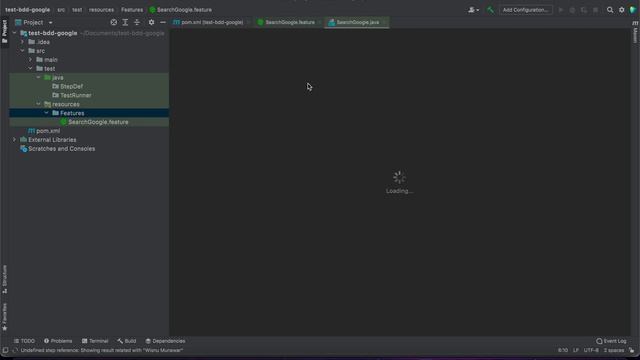Viewport: 640px width, 360px height.
Task: Change file encoding UTF-8
Action: 591,350
